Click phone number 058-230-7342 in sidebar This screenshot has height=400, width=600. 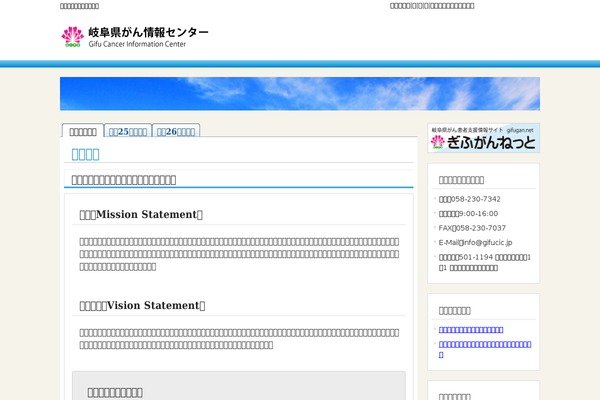click(470, 199)
